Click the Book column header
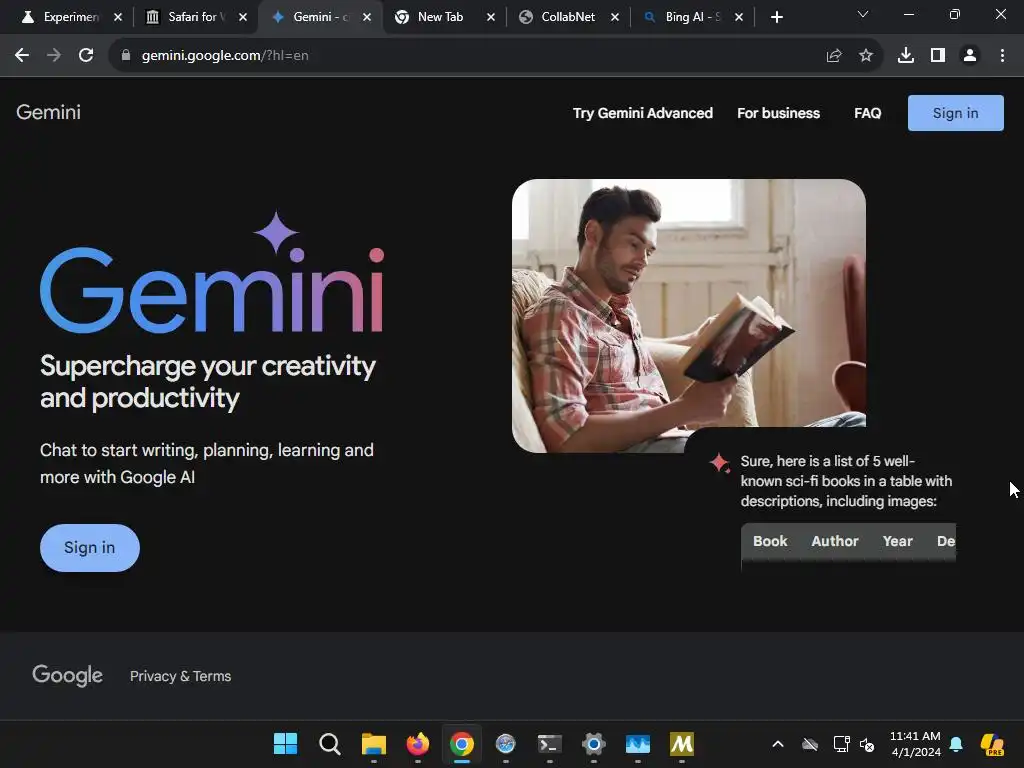The height and width of the screenshot is (768, 1024). click(770, 541)
